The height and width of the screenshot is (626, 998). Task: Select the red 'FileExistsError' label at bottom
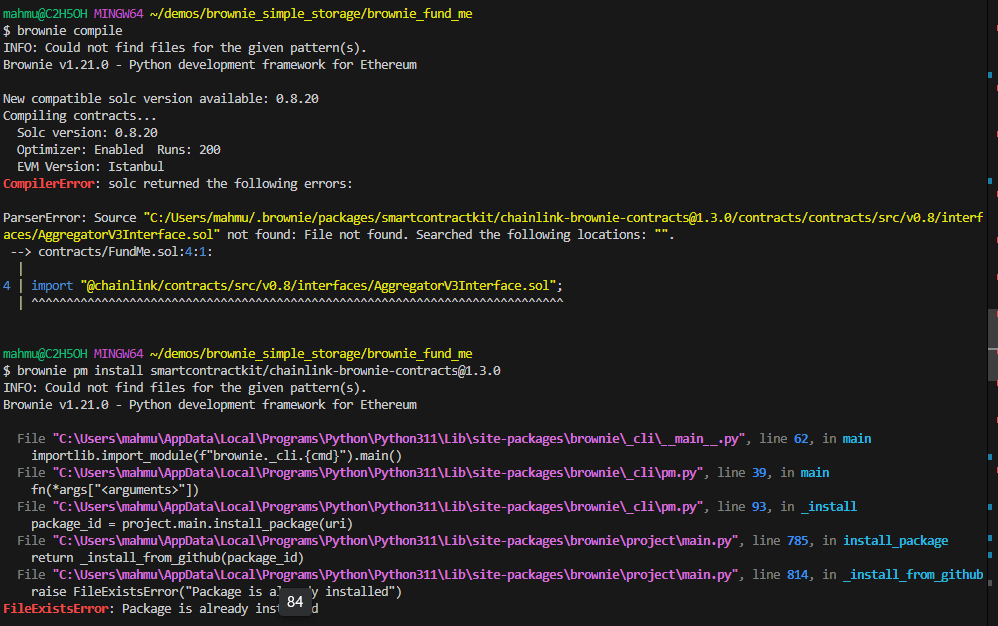tap(55, 609)
